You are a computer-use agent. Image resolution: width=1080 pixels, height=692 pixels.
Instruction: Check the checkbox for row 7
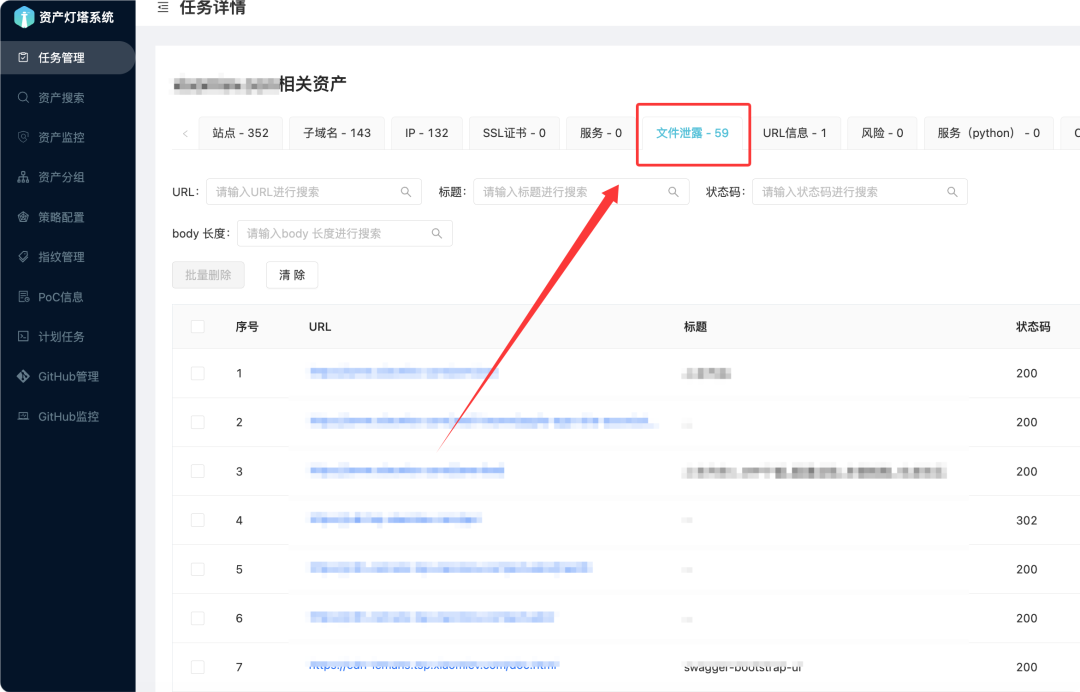[198, 667]
